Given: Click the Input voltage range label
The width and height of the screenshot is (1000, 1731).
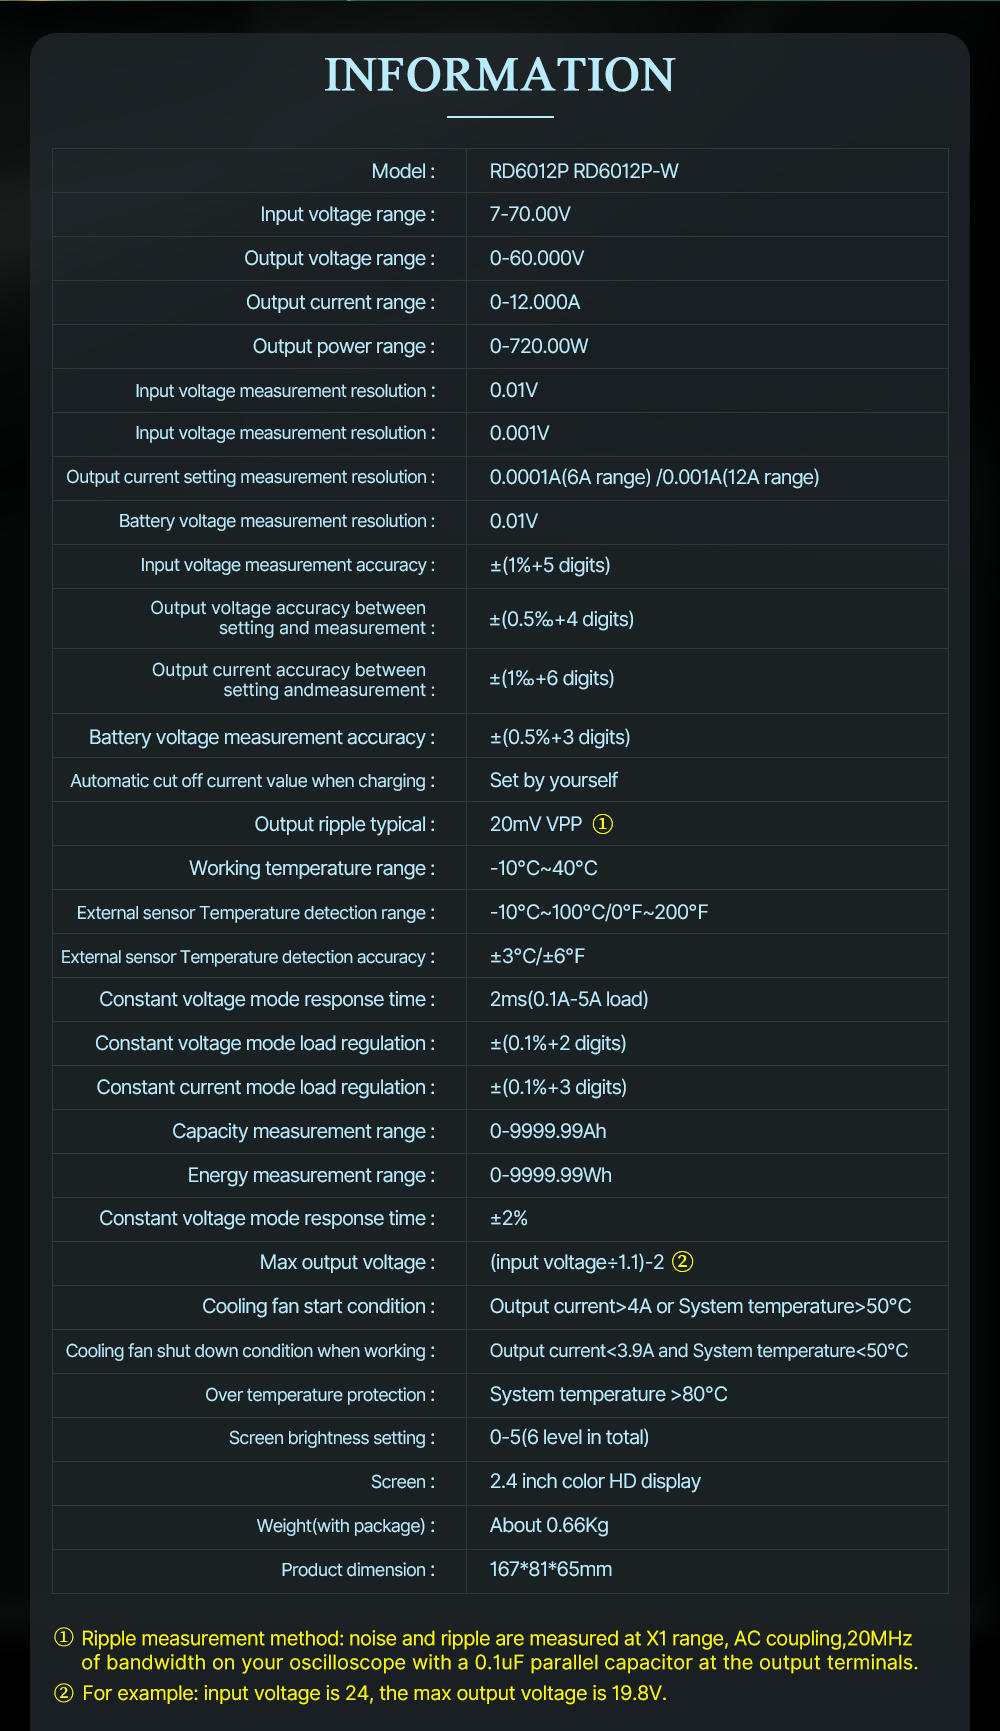Looking at the screenshot, I should [347, 214].
